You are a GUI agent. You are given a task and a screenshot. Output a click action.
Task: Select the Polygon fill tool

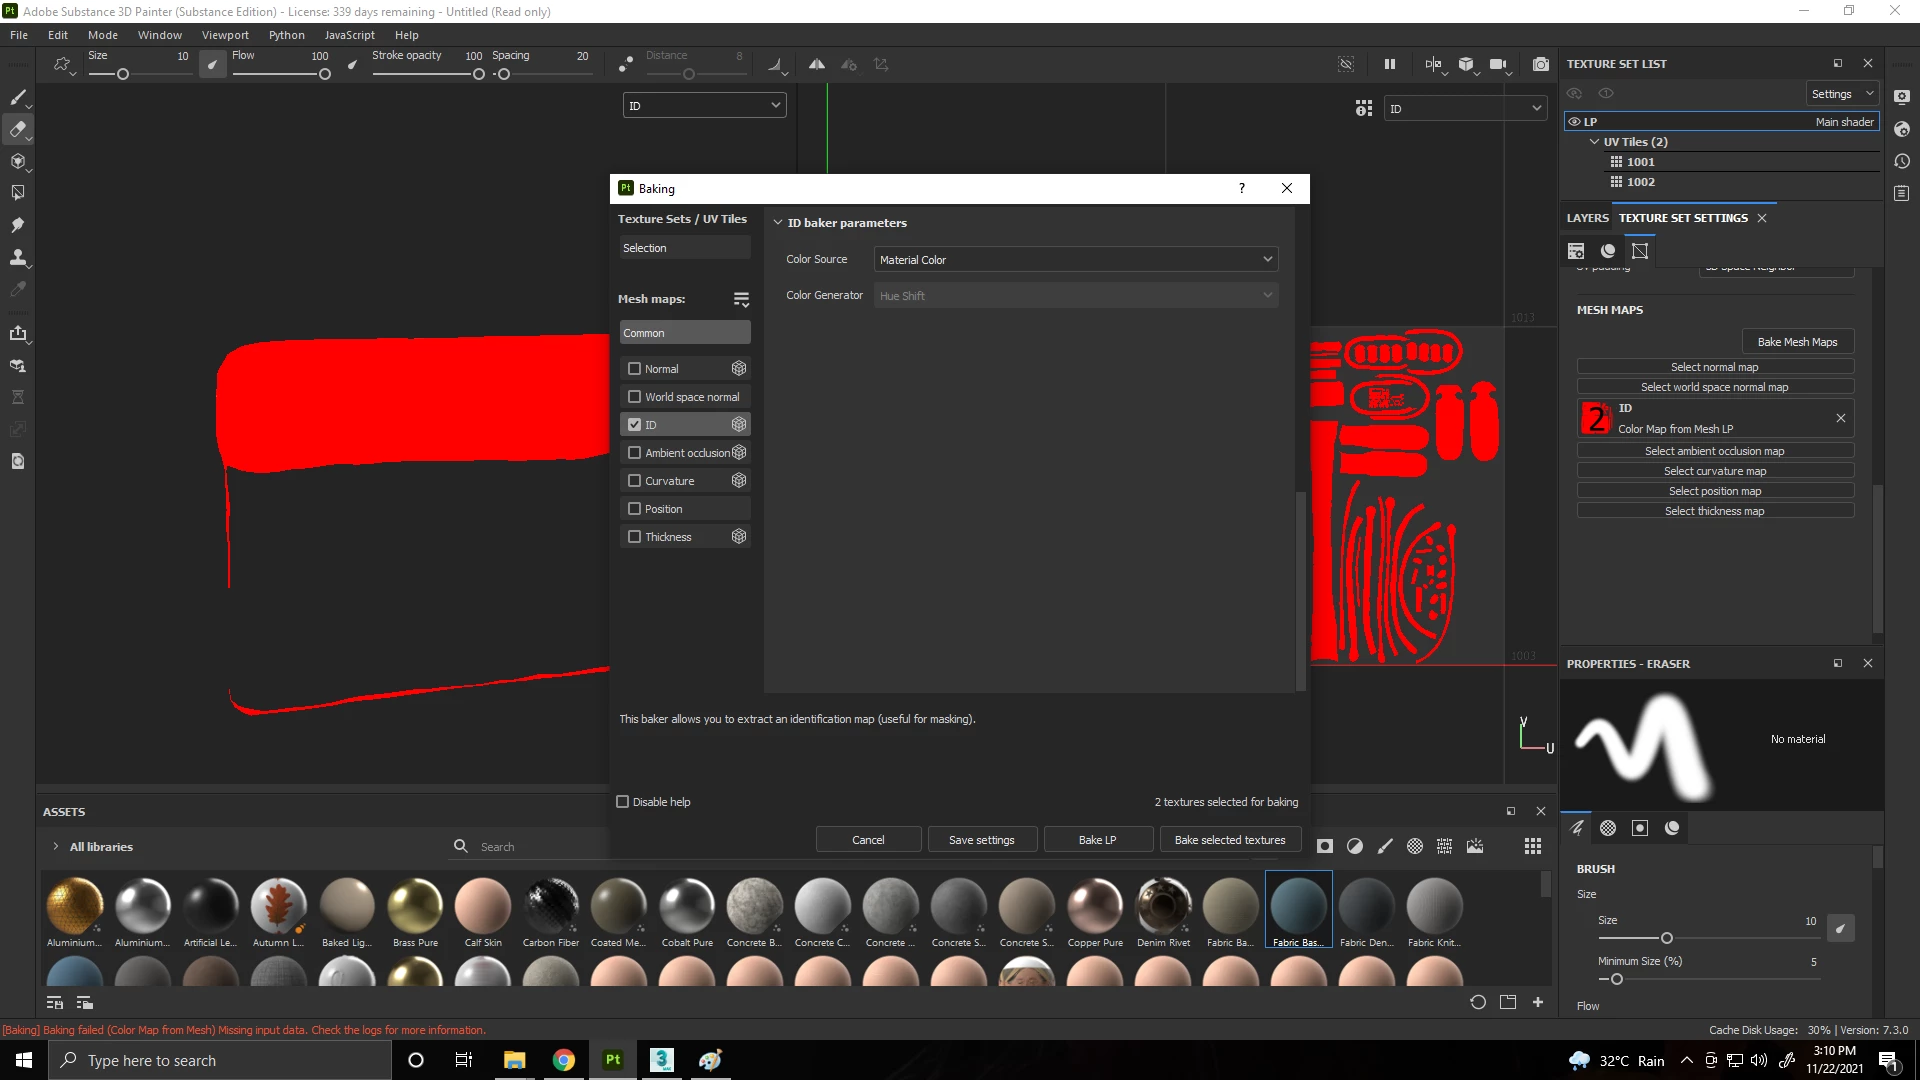click(x=17, y=193)
